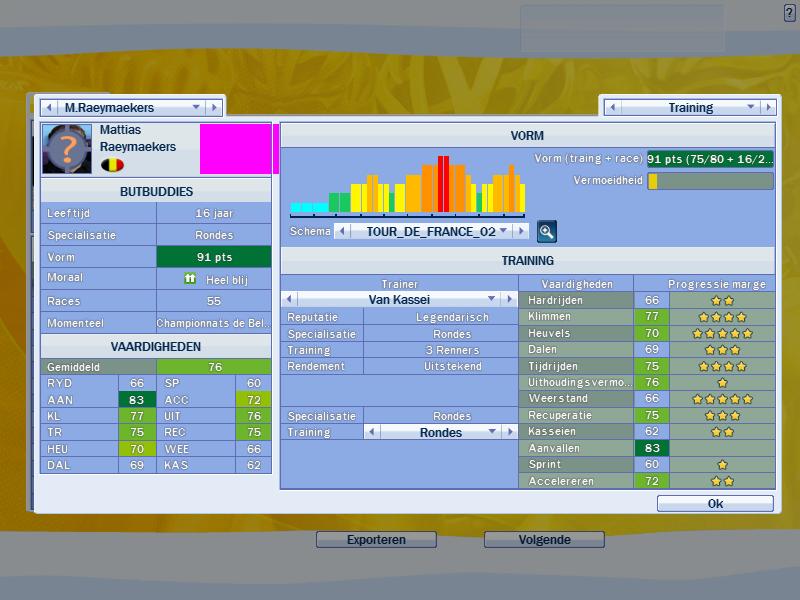The image size is (800, 600).
Task: Click the help question mark icon
Action: point(790,12)
